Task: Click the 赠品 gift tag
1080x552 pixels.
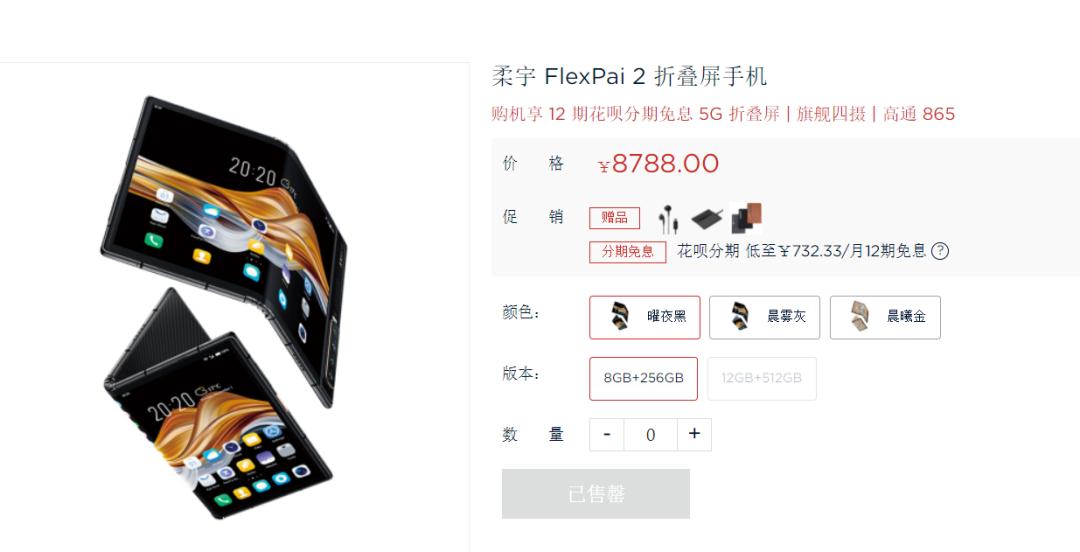Action: coord(614,218)
